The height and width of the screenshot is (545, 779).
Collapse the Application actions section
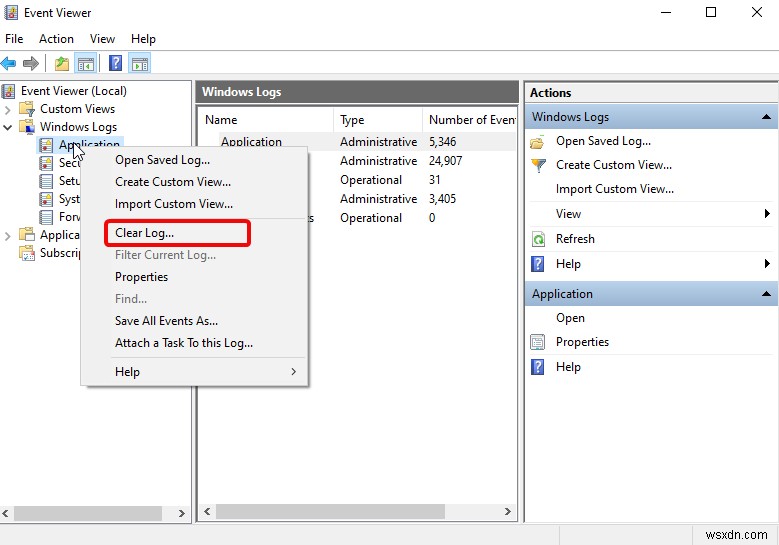pyautogui.click(x=766, y=294)
